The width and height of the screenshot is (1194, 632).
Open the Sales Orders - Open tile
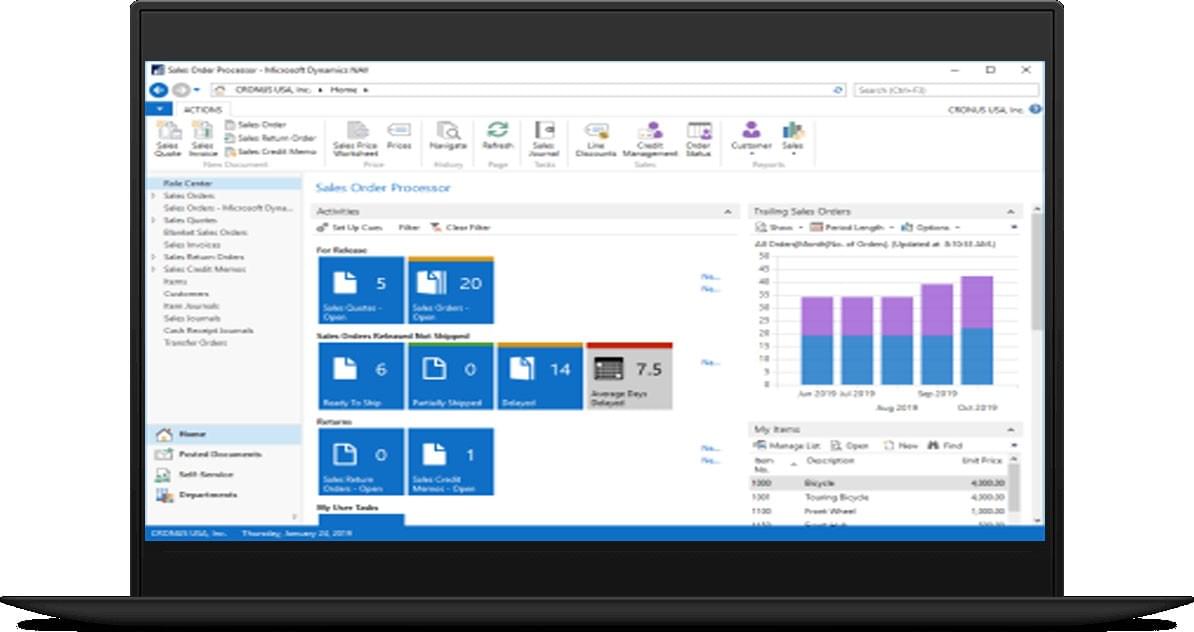pyautogui.click(x=451, y=290)
